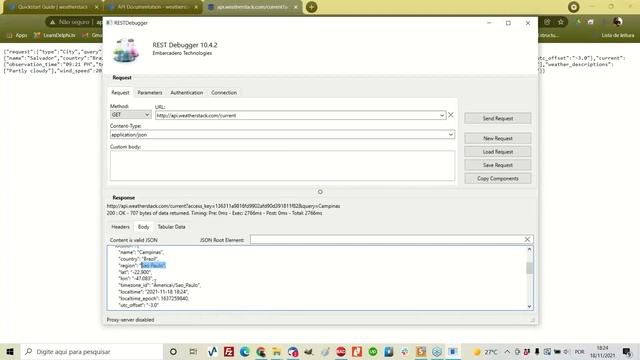Close the api.weatherstack.com browser tab

coord(296,7)
